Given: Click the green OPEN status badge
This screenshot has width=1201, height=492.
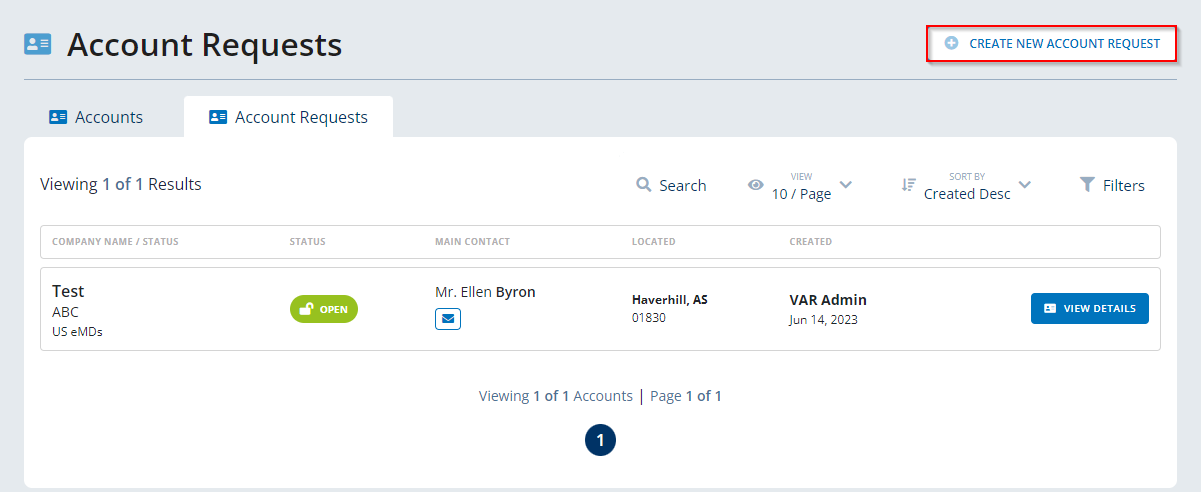Looking at the screenshot, I should click(x=323, y=309).
